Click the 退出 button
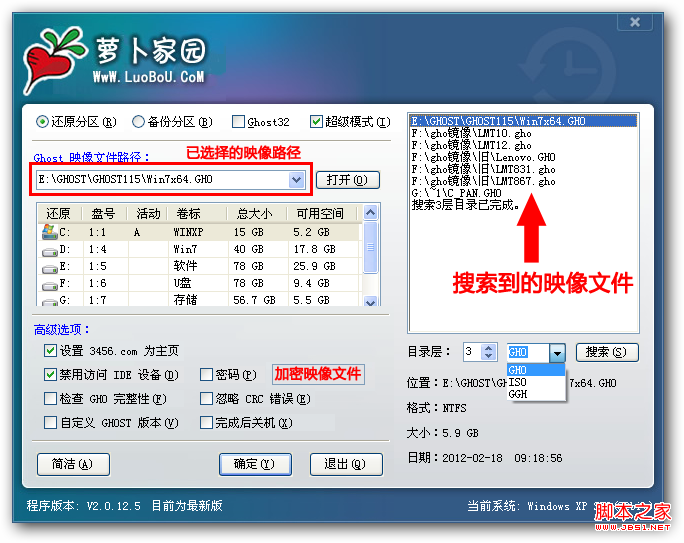Viewport: 684px width, 543px height. coord(346,464)
